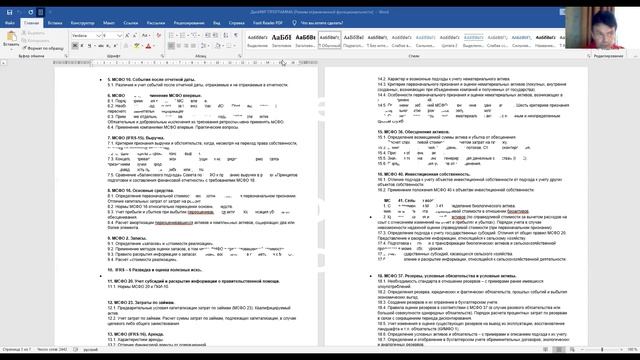Toggle paragraph marks display
640x360 pixels.
point(236,36)
